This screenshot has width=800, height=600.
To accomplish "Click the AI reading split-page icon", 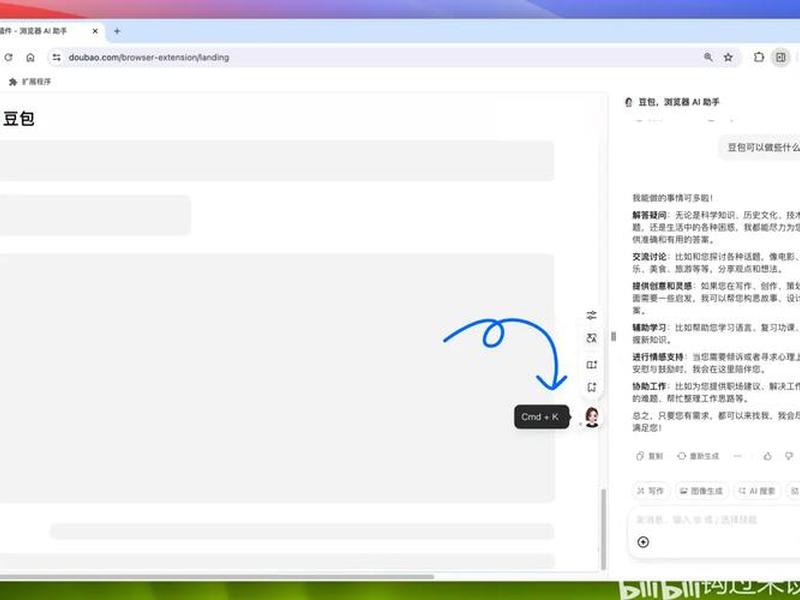I will click(x=591, y=364).
